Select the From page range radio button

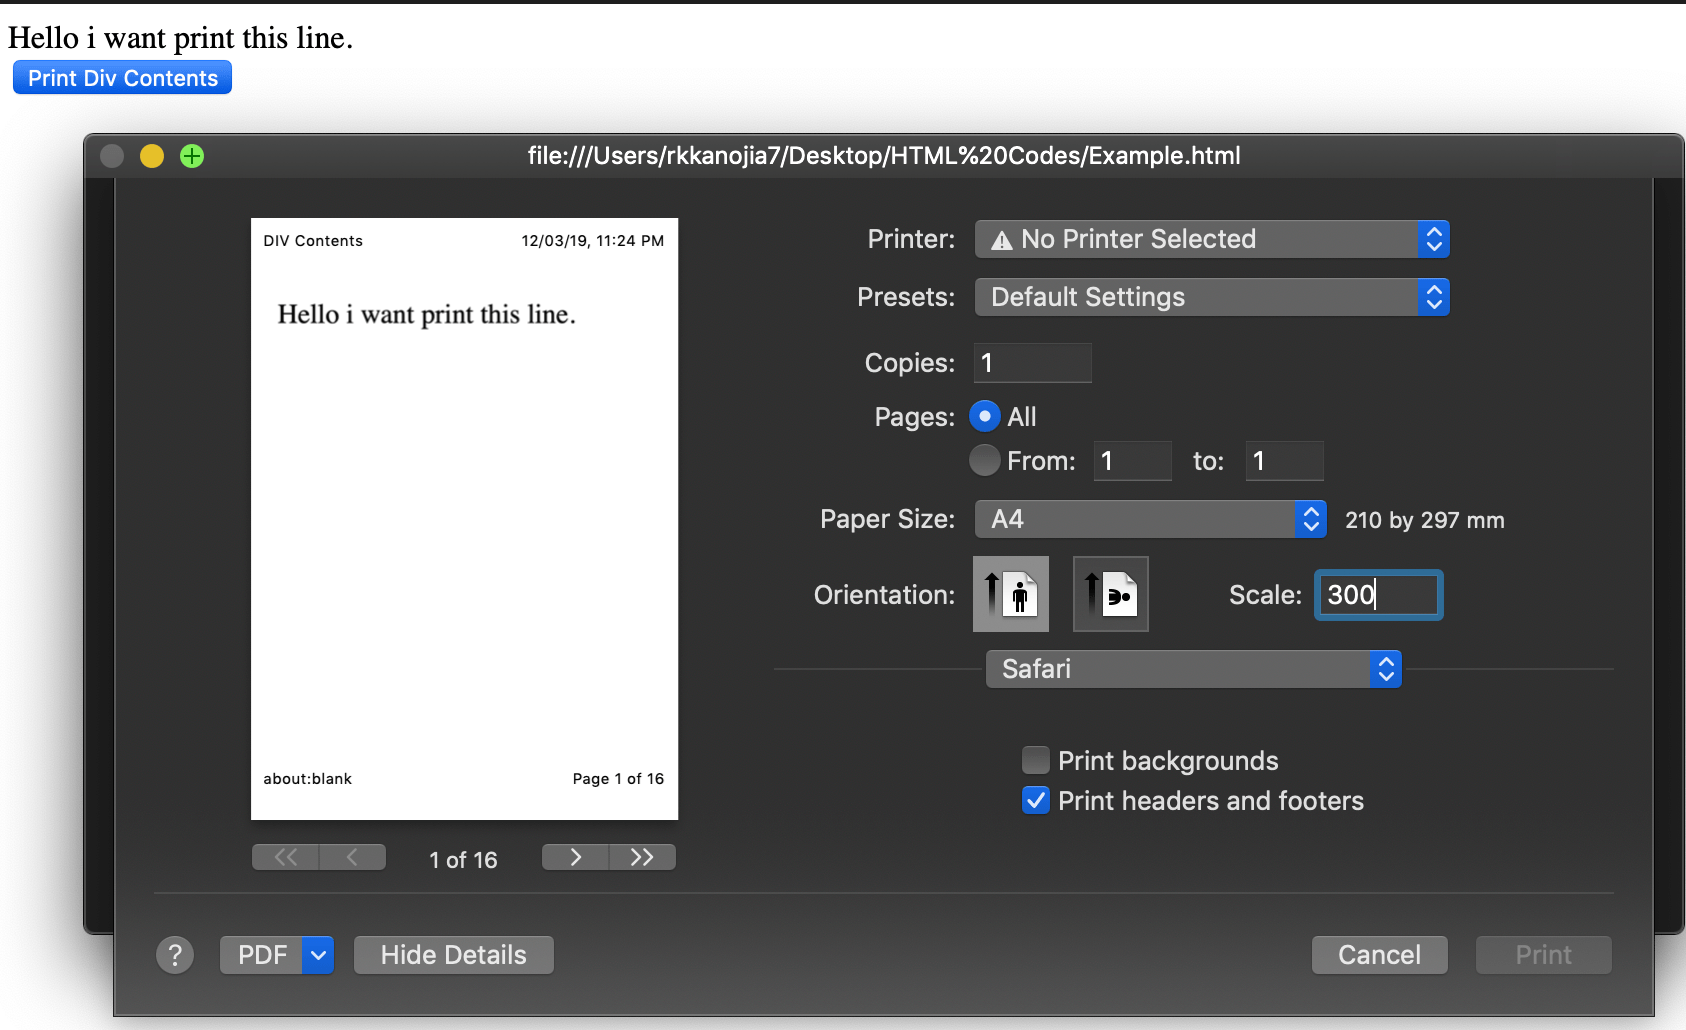[984, 460]
